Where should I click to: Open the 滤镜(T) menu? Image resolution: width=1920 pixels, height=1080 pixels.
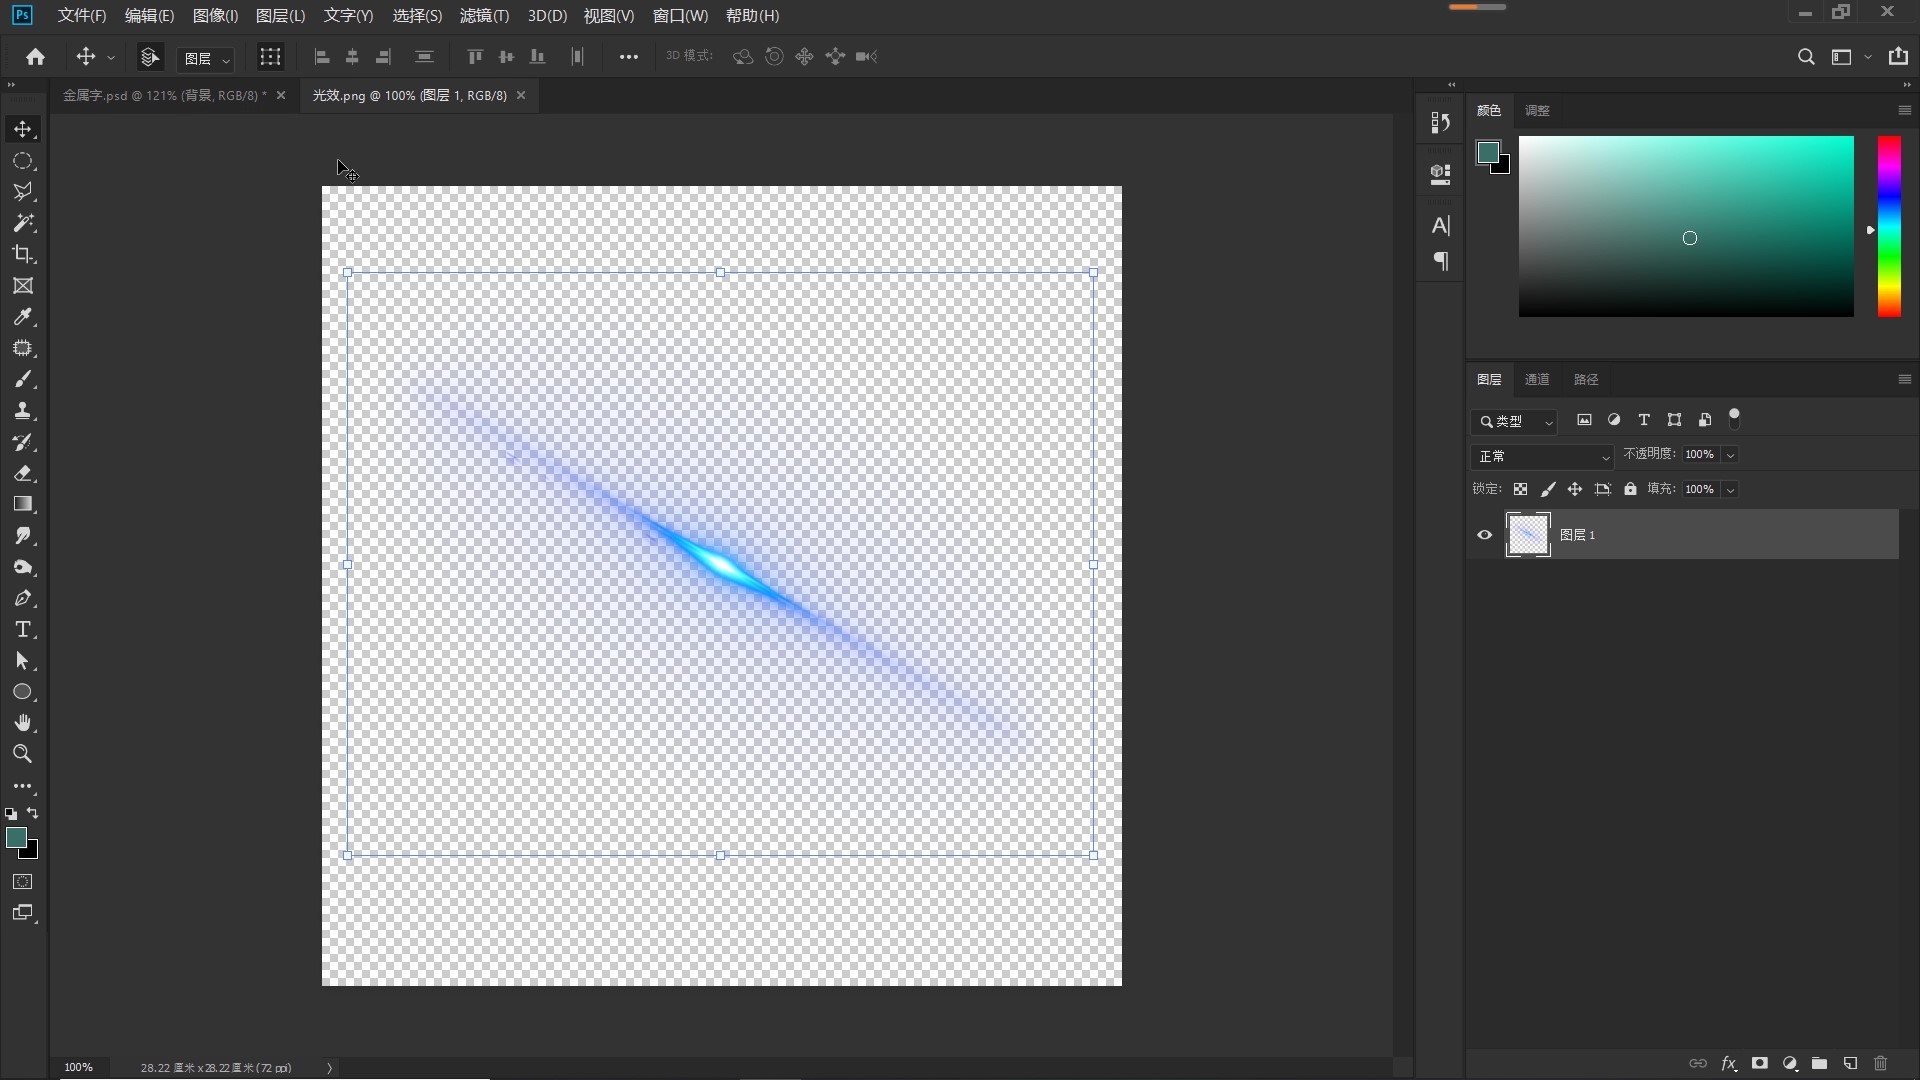(484, 16)
